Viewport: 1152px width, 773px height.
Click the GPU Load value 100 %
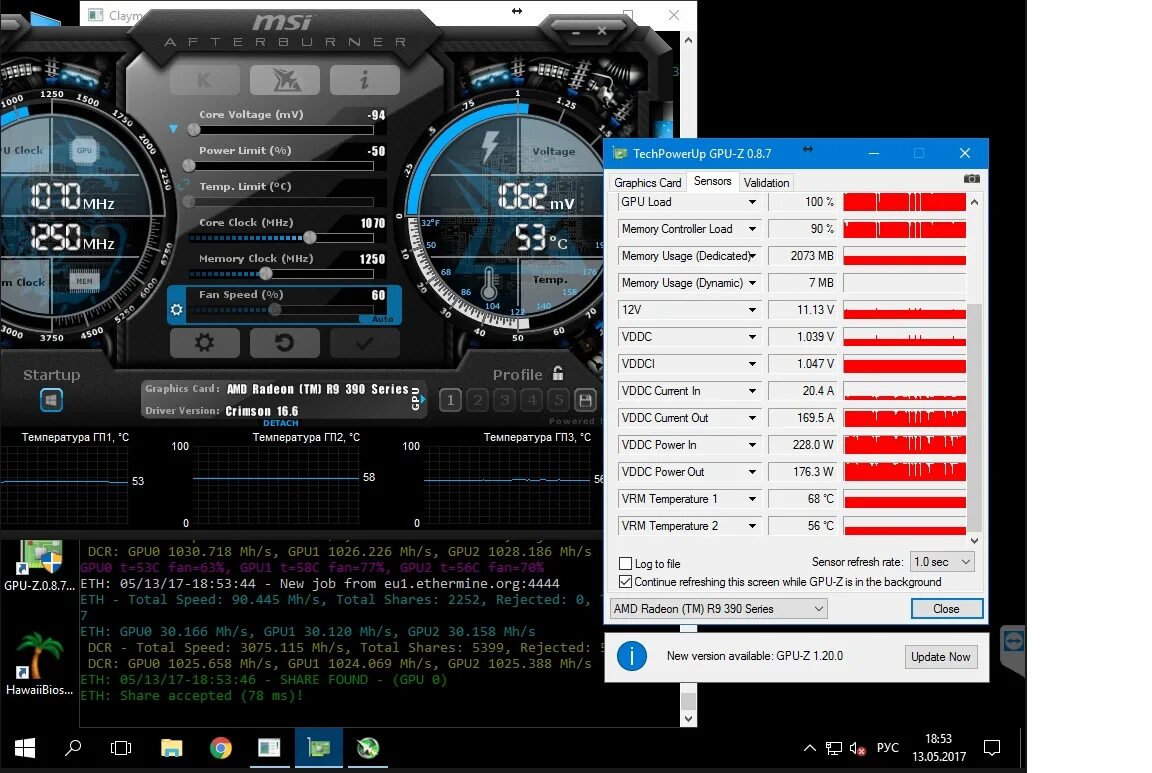click(802, 202)
